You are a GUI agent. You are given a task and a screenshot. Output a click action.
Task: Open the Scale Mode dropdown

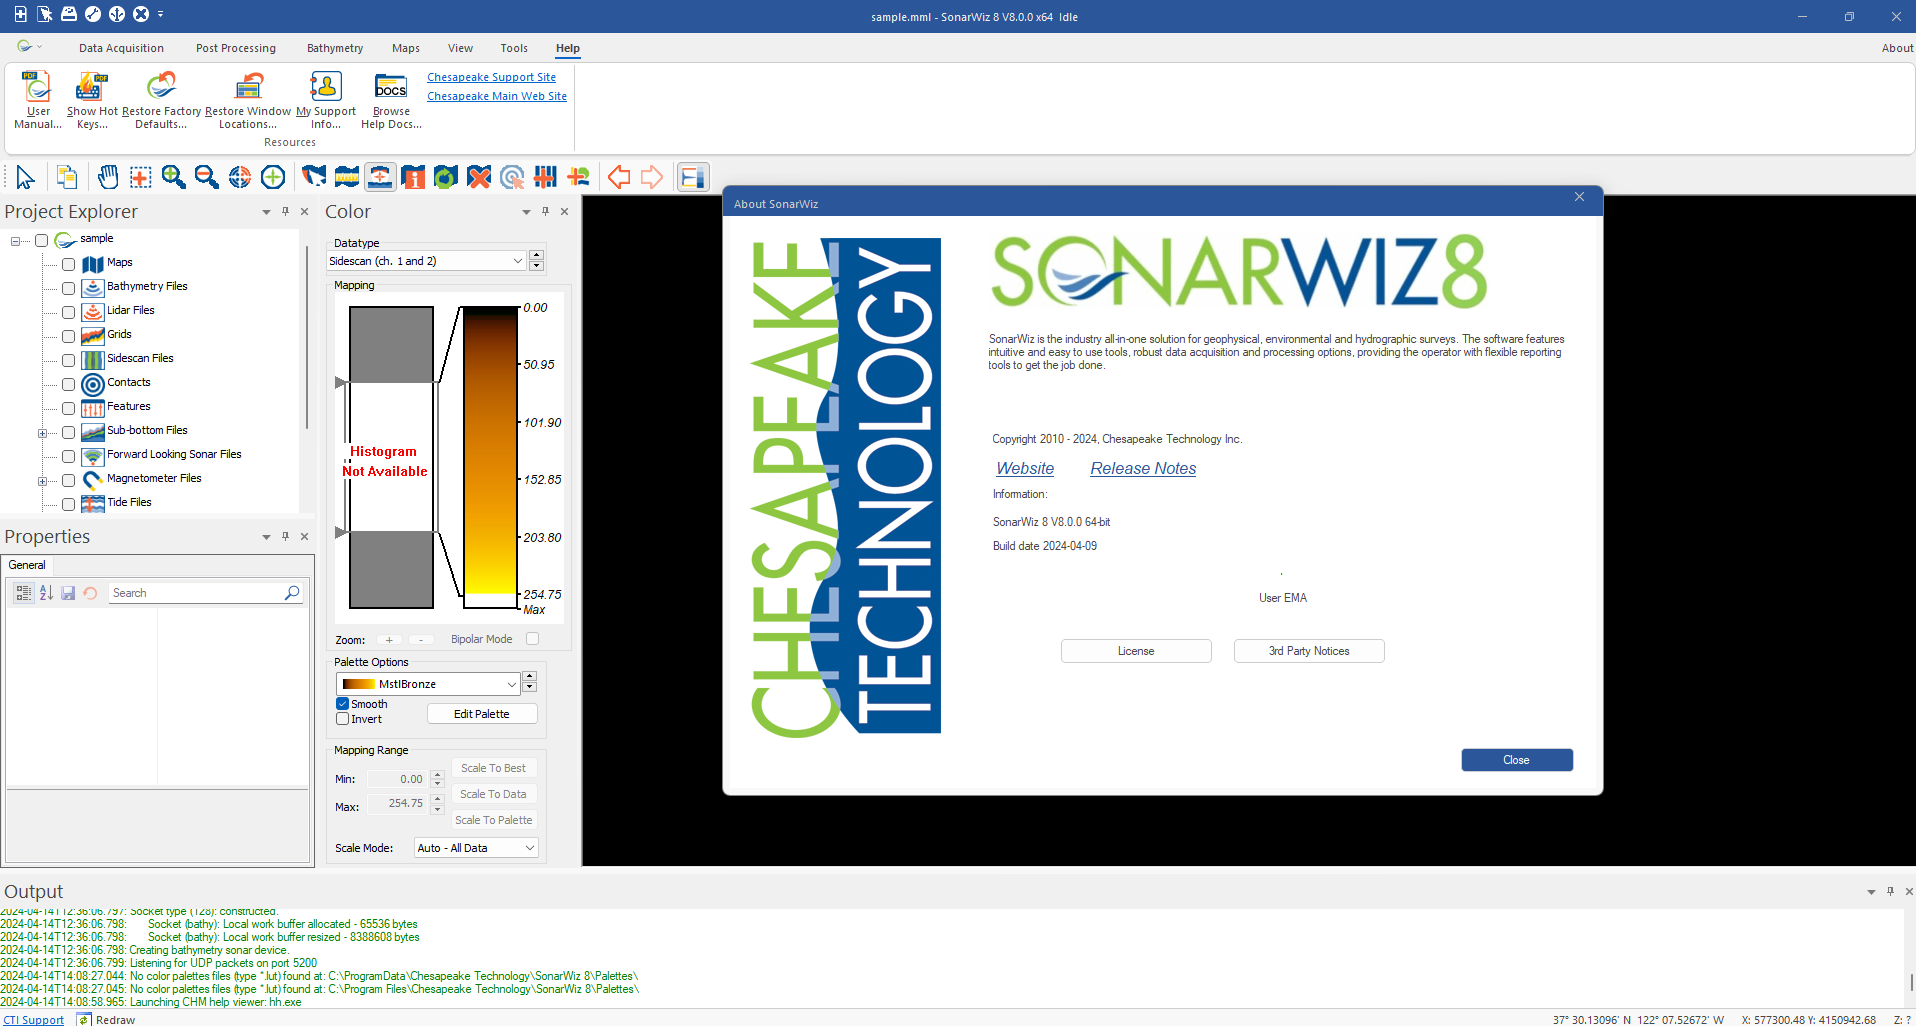tap(477, 848)
